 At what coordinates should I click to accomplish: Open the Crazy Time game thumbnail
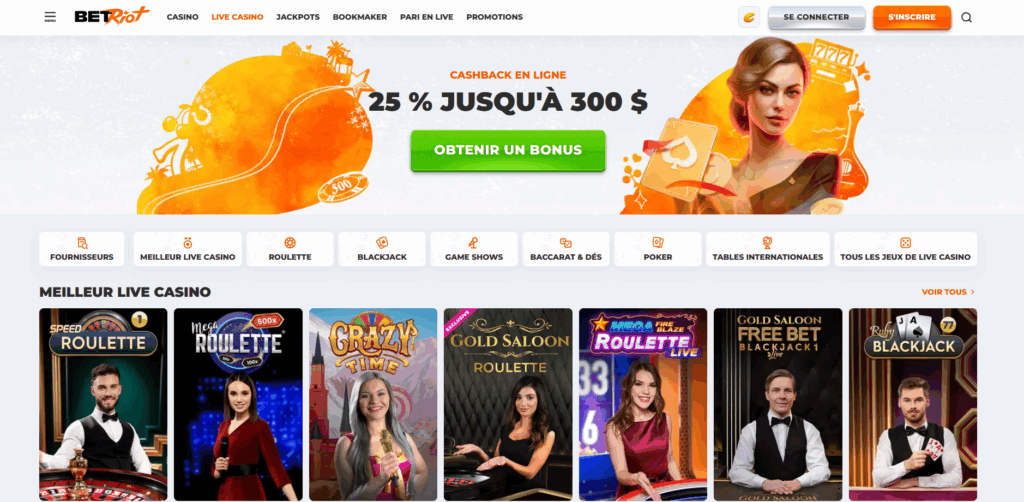coord(373,404)
